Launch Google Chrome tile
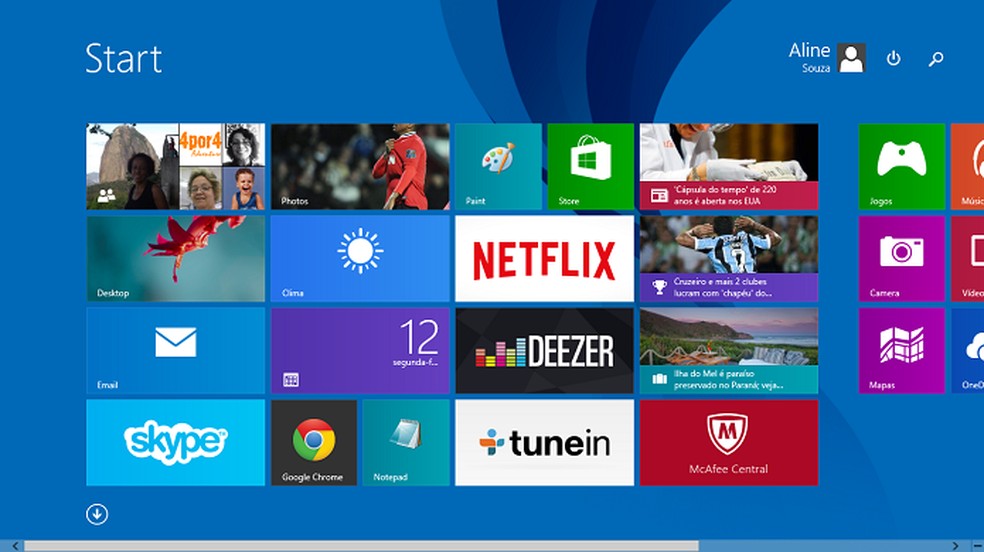The width and height of the screenshot is (984, 552). coord(314,443)
